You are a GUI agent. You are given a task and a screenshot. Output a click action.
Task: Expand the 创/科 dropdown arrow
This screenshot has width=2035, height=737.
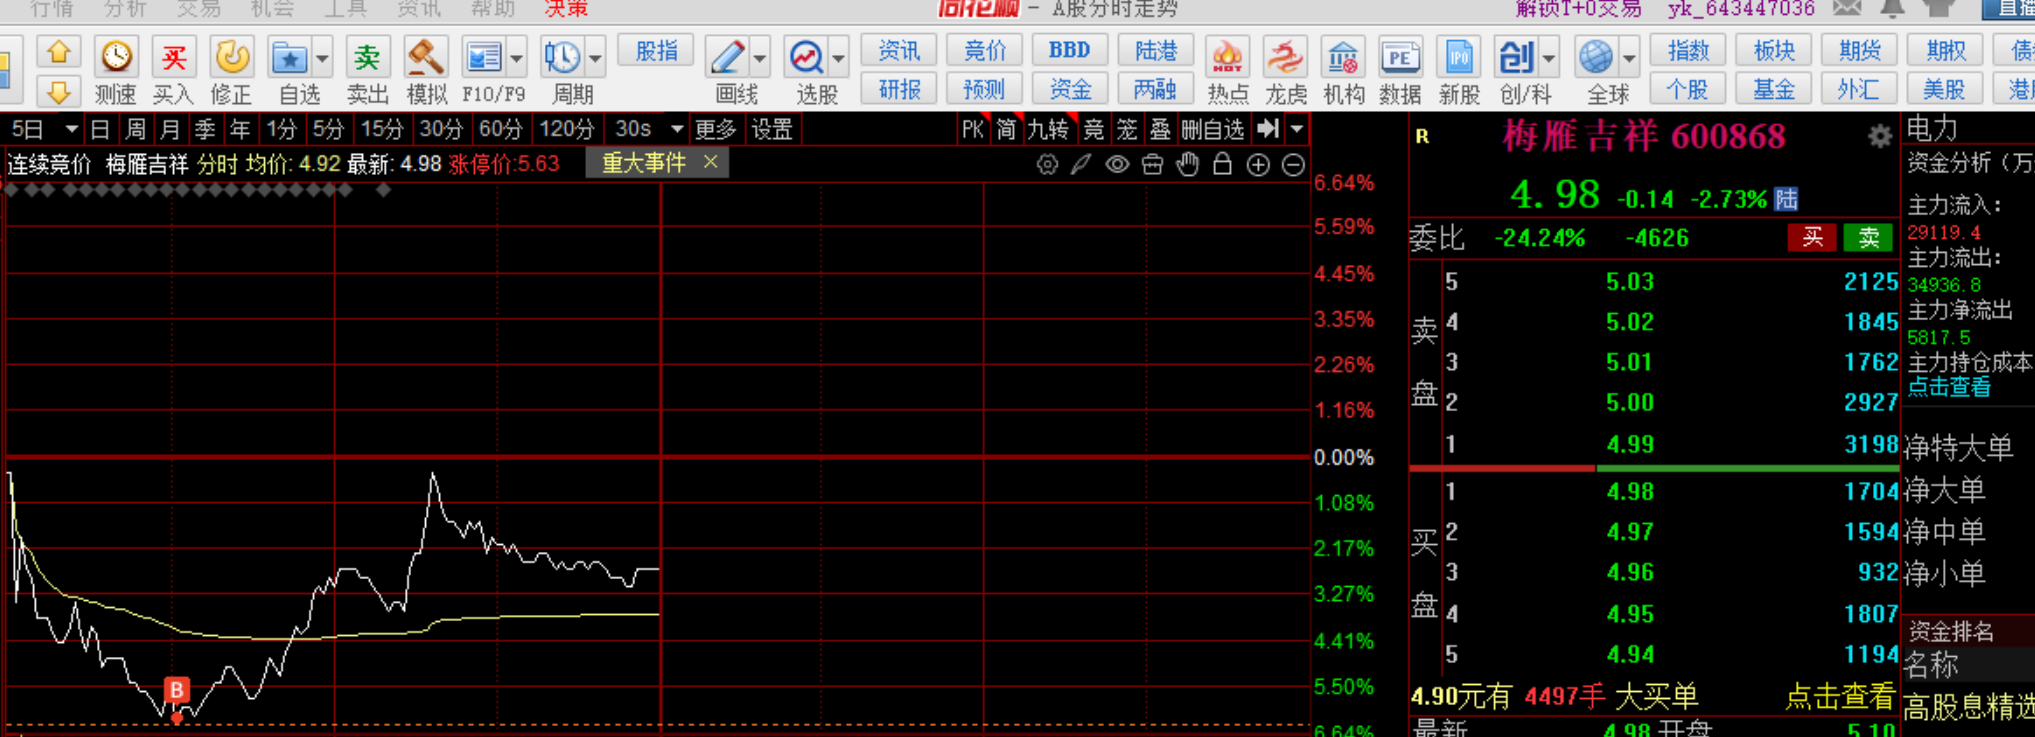[x=1548, y=59]
